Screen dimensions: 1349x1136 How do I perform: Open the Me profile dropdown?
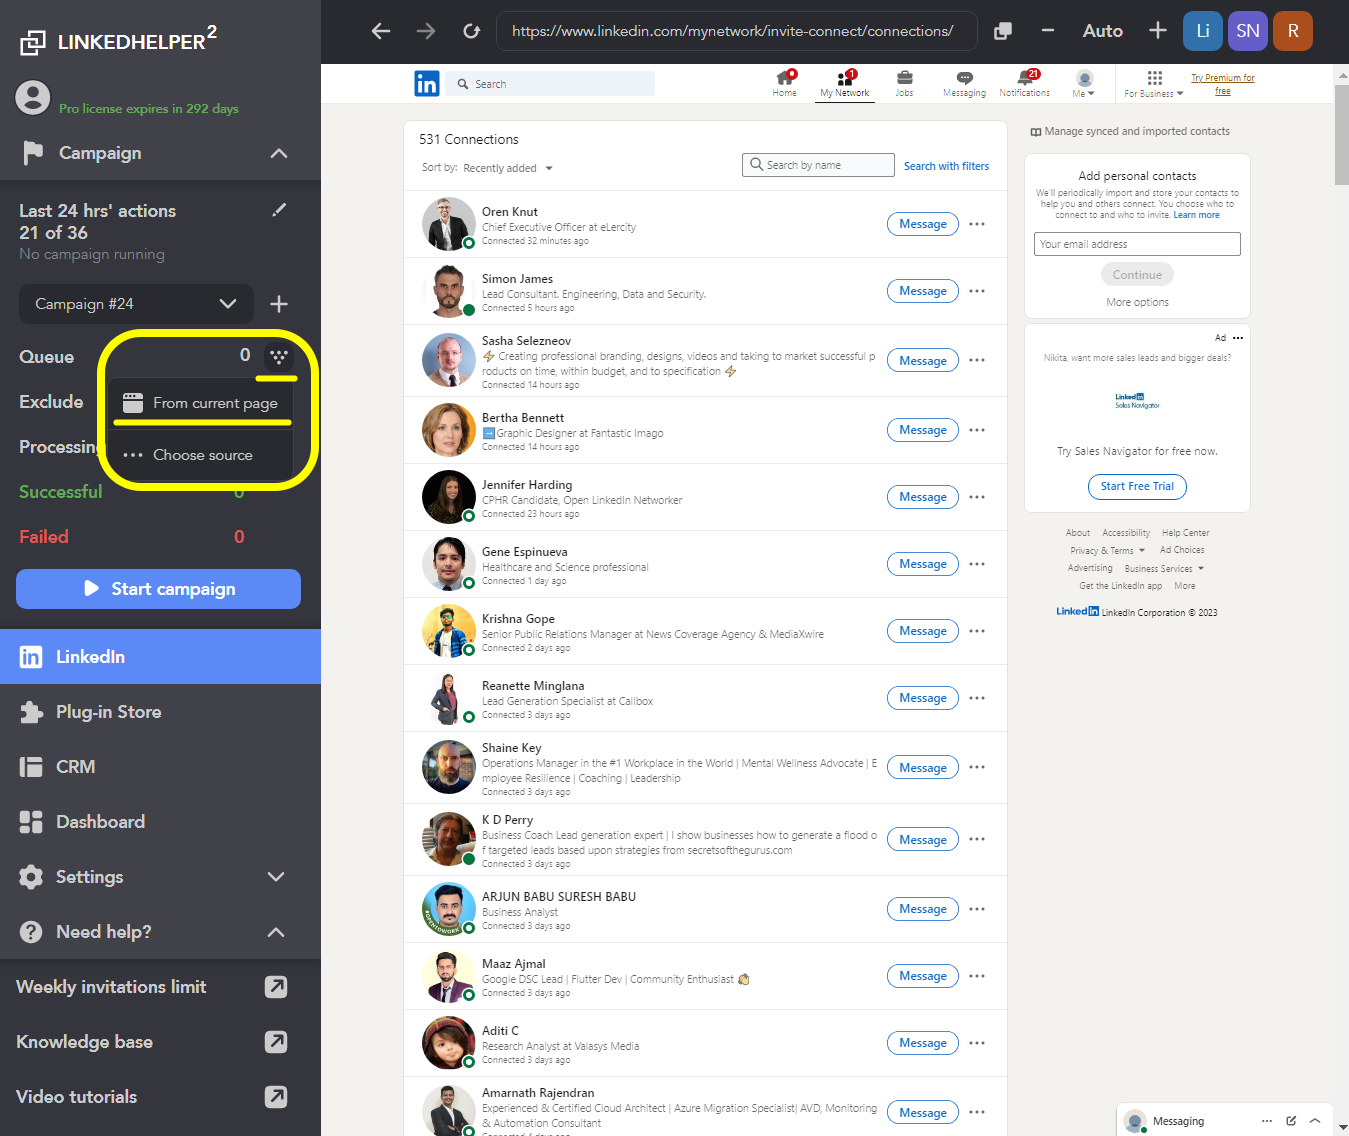click(1084, 83)
